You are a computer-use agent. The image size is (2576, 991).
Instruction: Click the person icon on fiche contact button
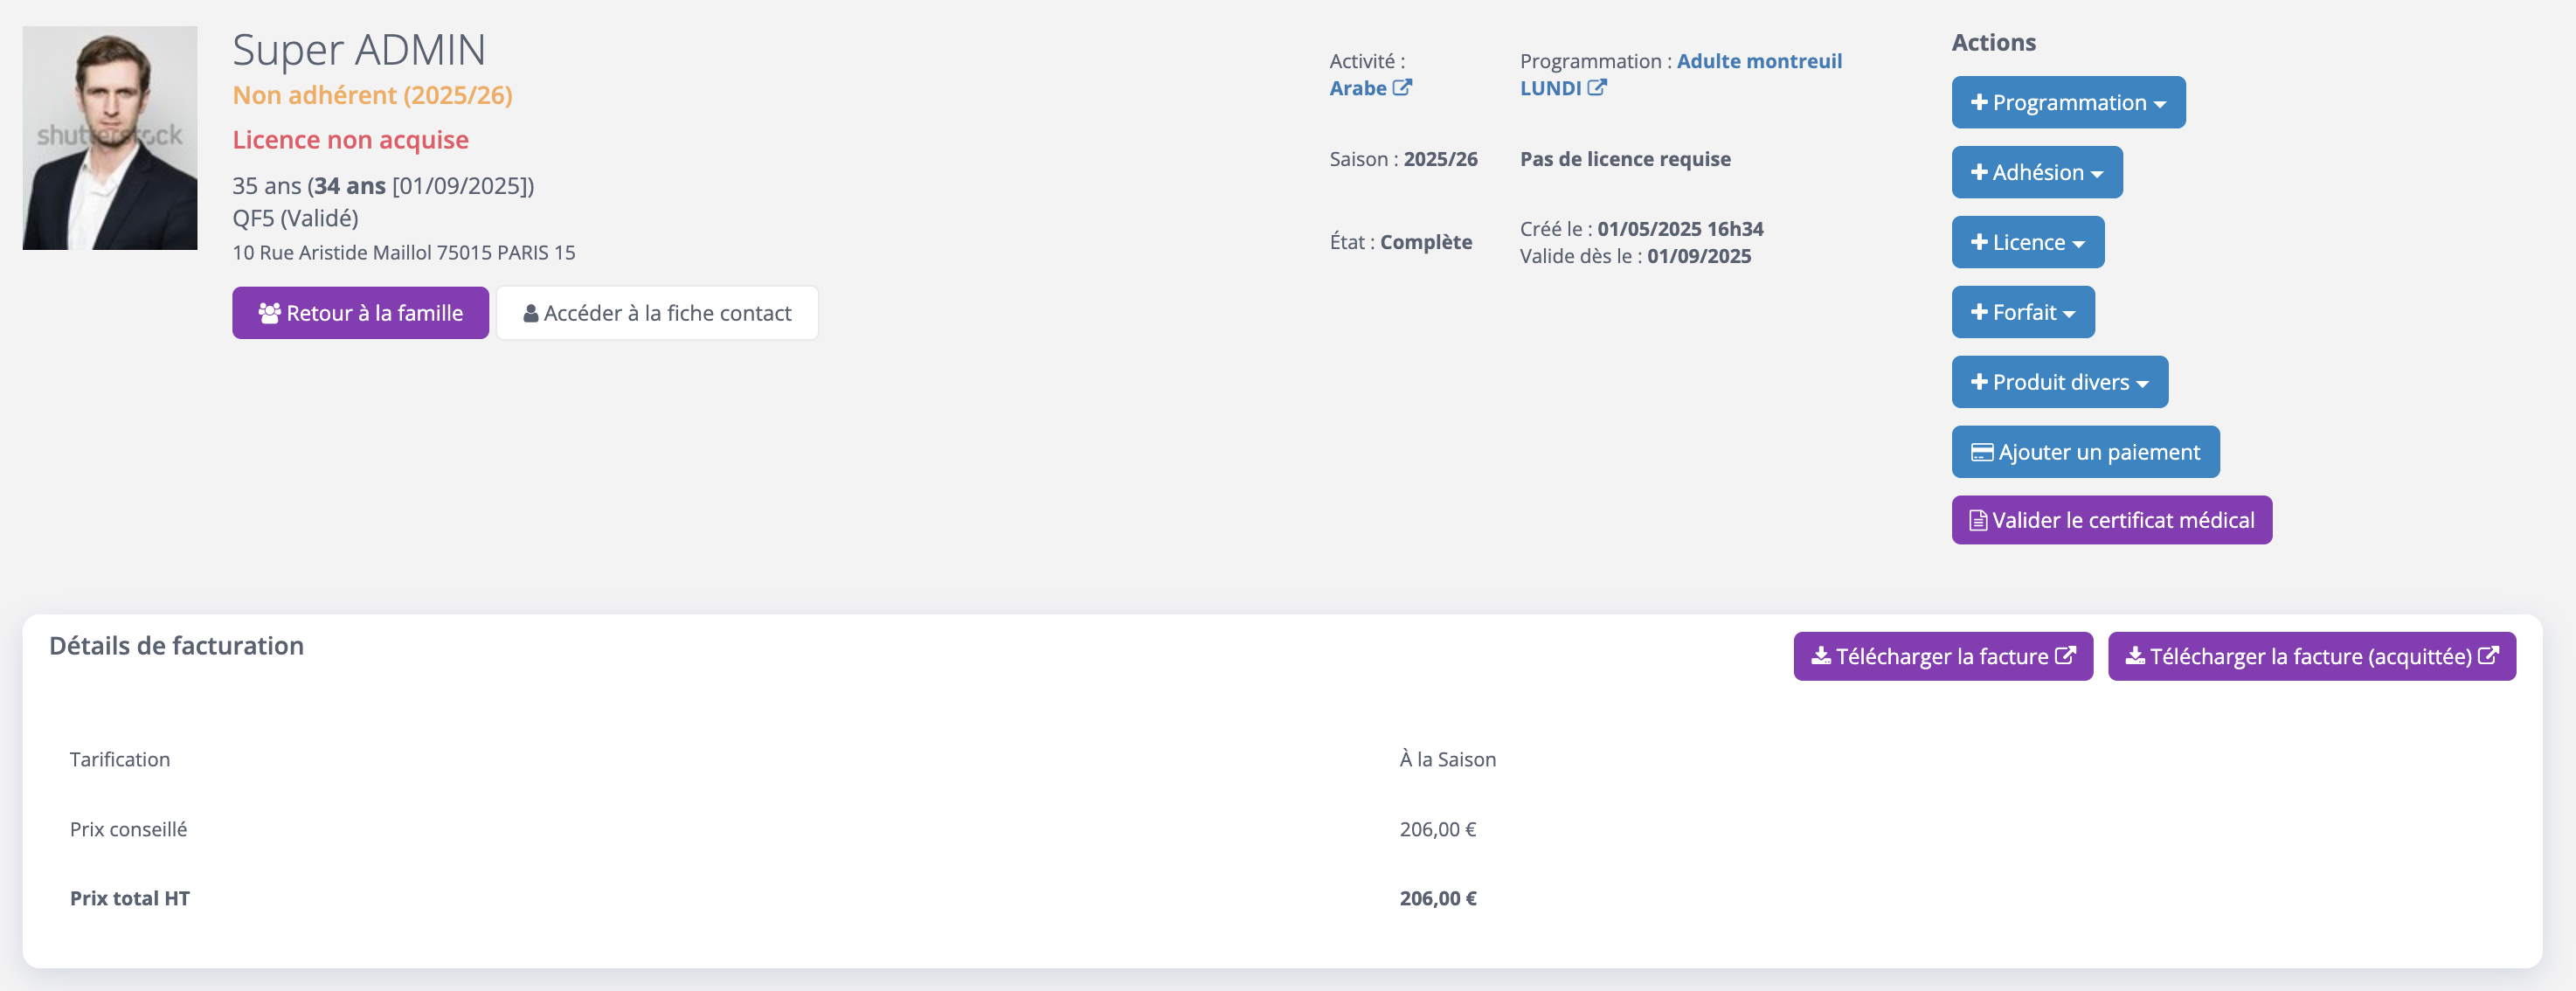pos(531,314)
